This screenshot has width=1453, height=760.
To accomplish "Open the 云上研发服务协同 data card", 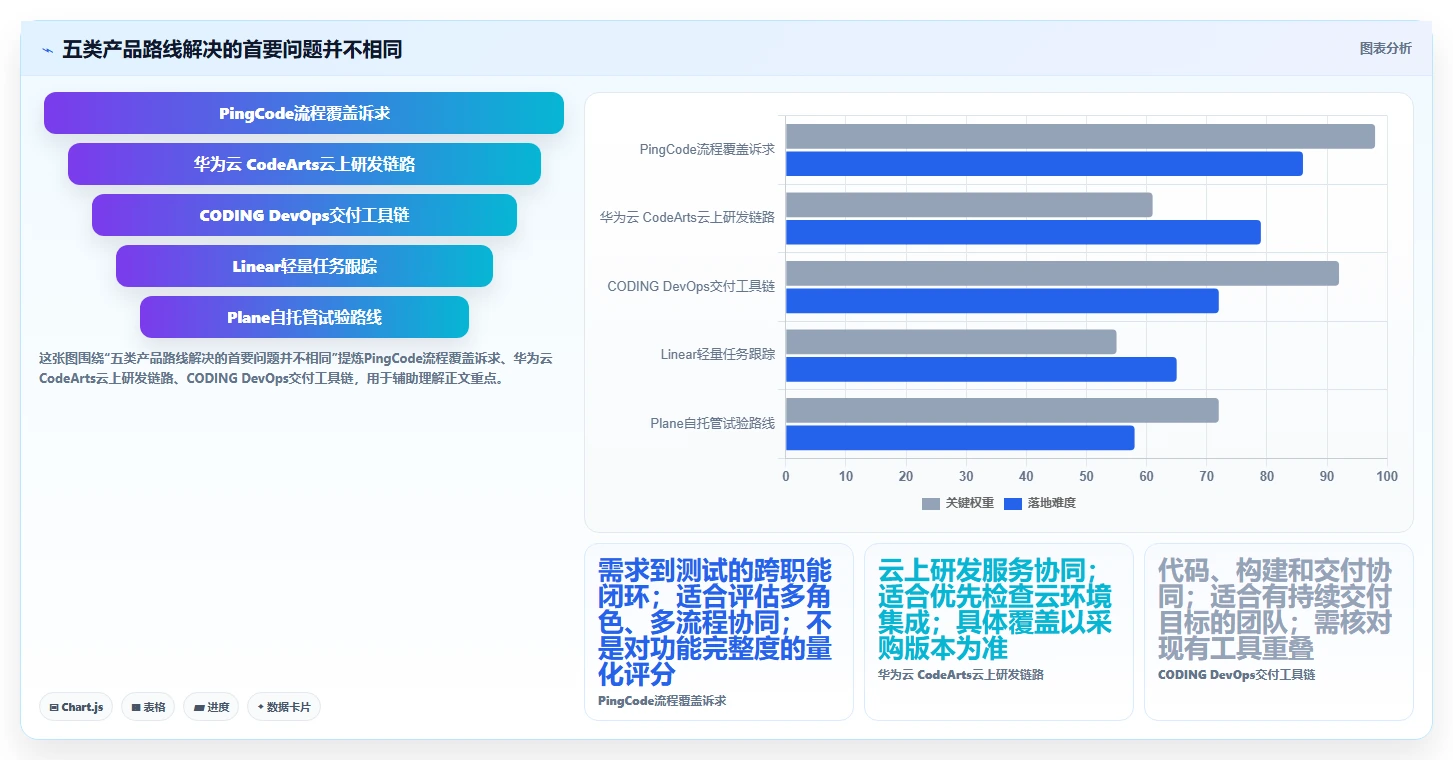I will 998,632.
